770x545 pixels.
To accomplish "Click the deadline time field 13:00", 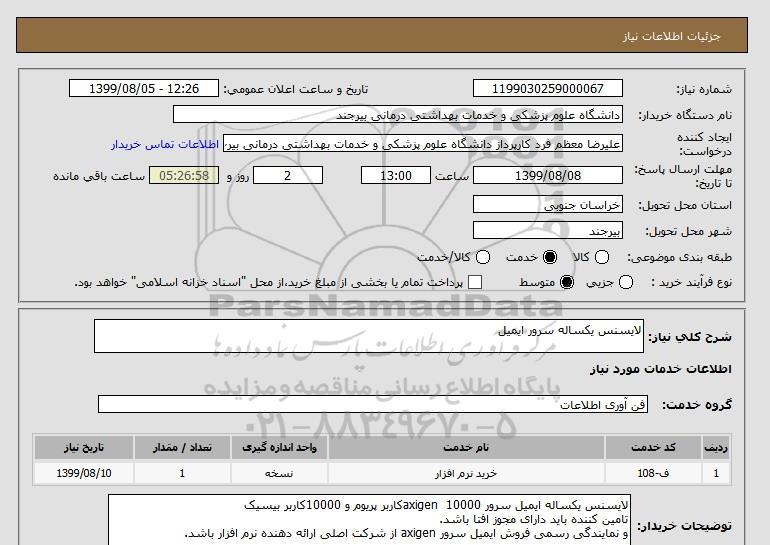I will pyautogui.click(x=396, y=175).
